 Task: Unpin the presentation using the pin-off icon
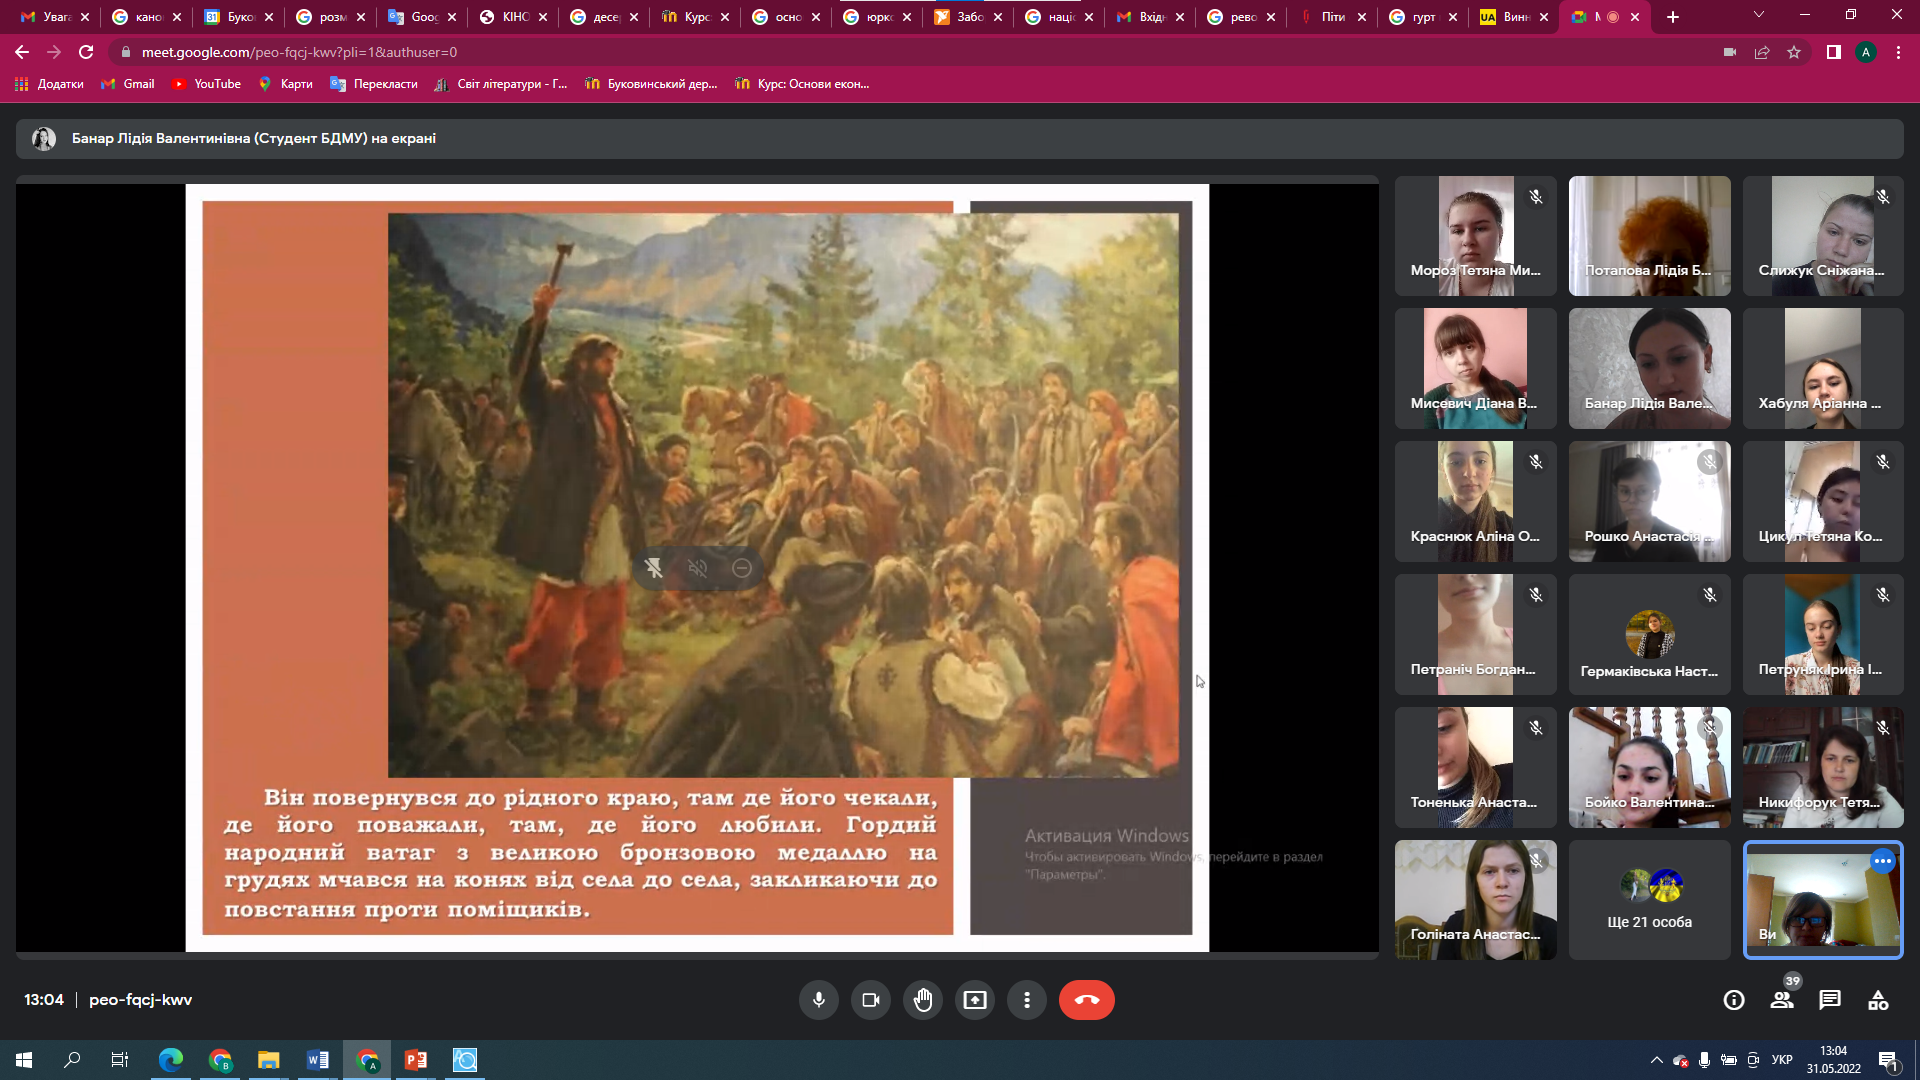(x=654, y=568)
